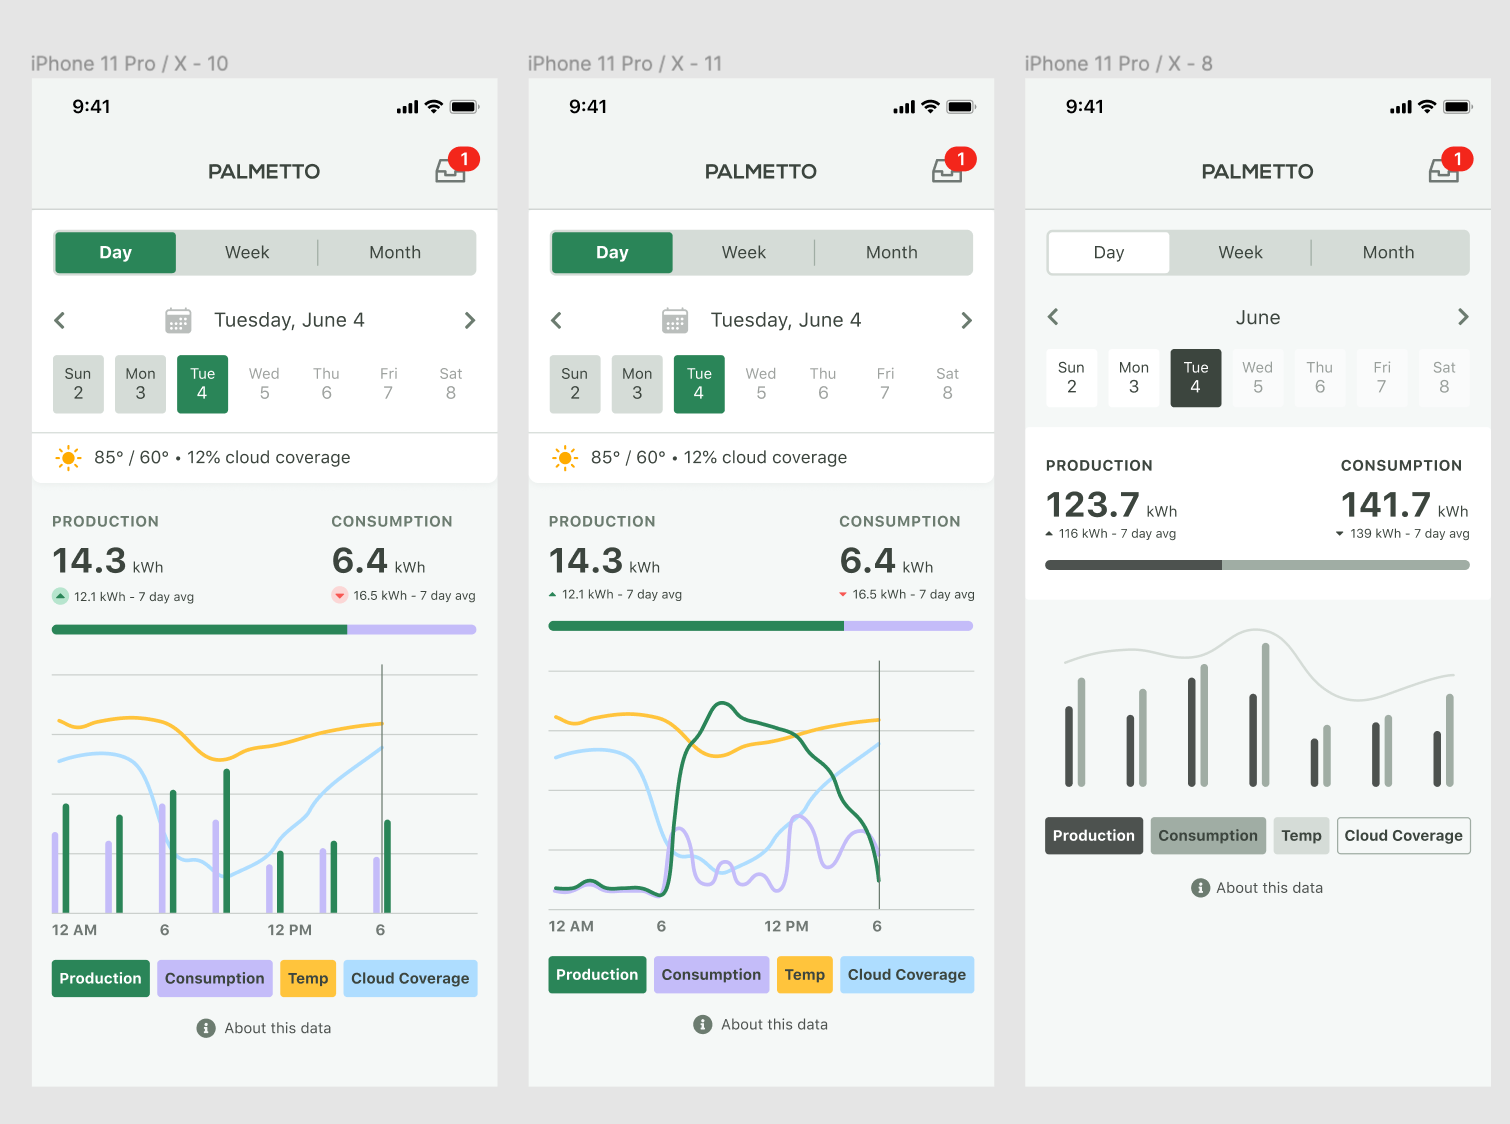Toggle Temp series in X - 11 chart
The height and width of the screenshot is (1124, 1510).
(805, 975)
